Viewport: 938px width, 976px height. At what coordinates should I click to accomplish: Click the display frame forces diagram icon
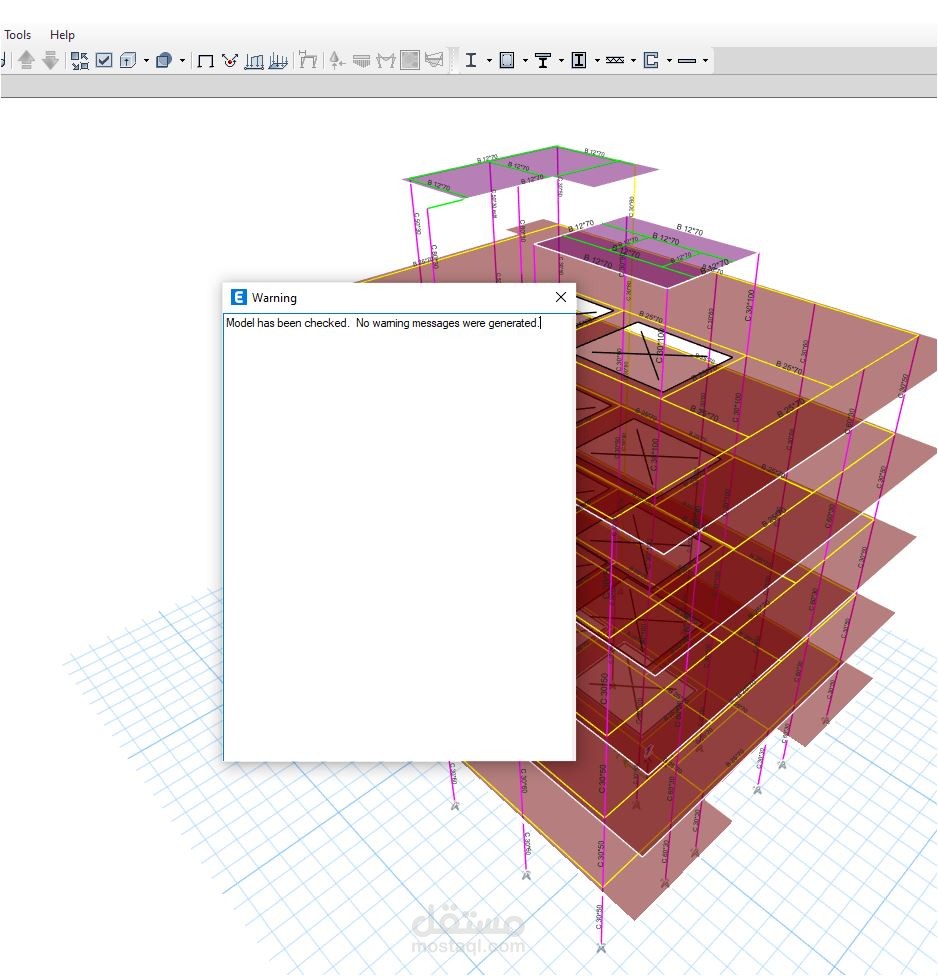(254, 60)
